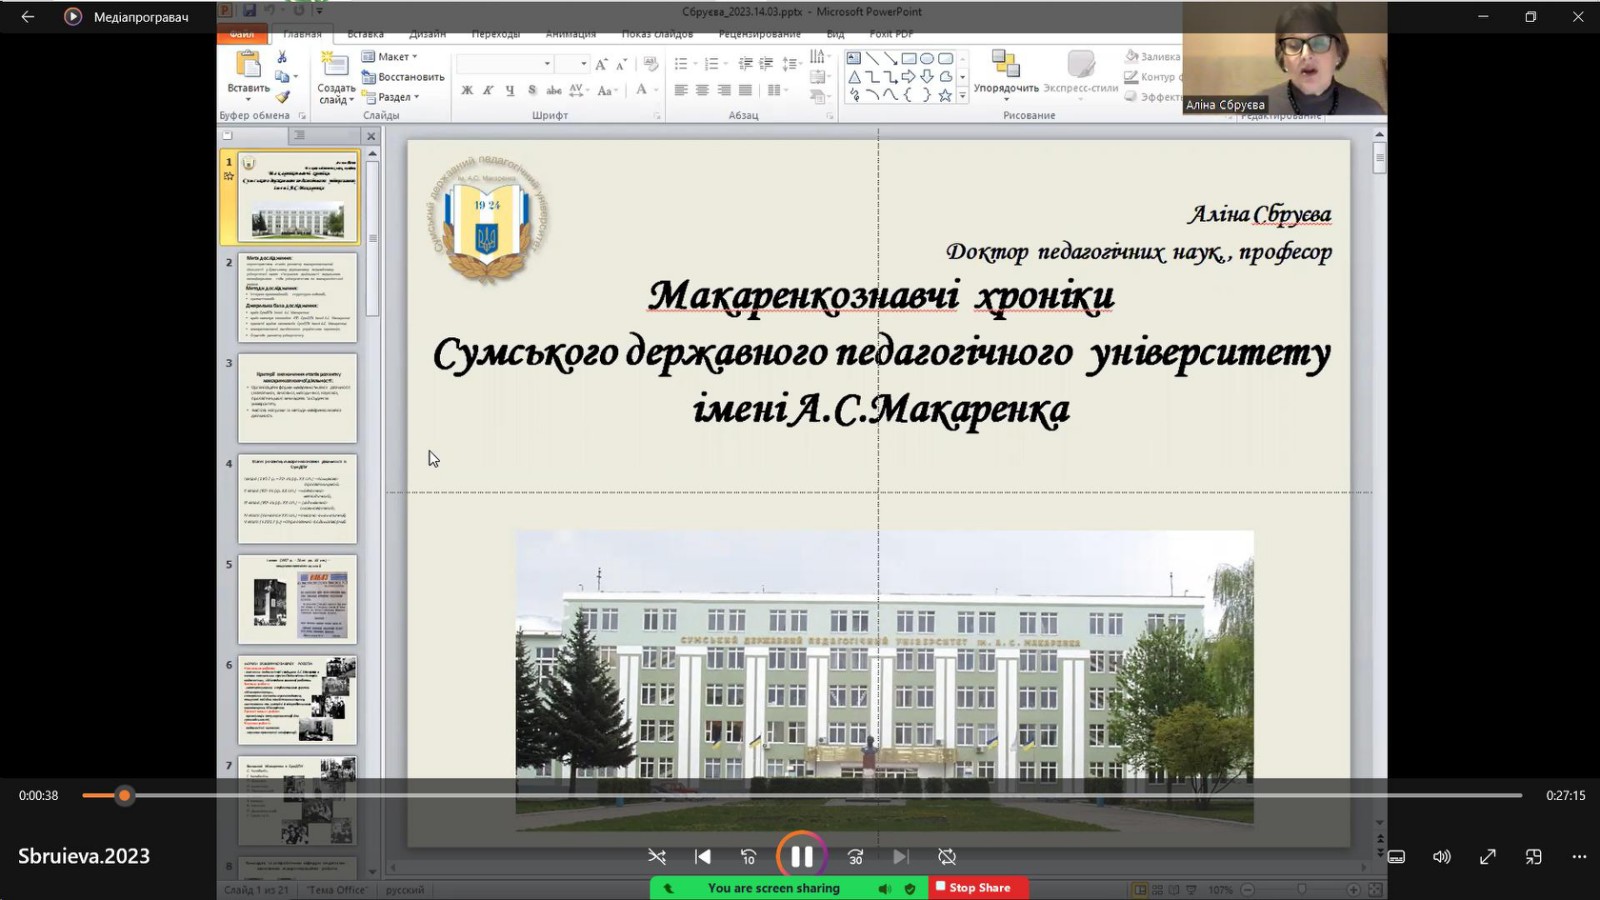Click the video seek slider handle
This screenshot has width=1600, height=900.
click(x=124, y=796)
